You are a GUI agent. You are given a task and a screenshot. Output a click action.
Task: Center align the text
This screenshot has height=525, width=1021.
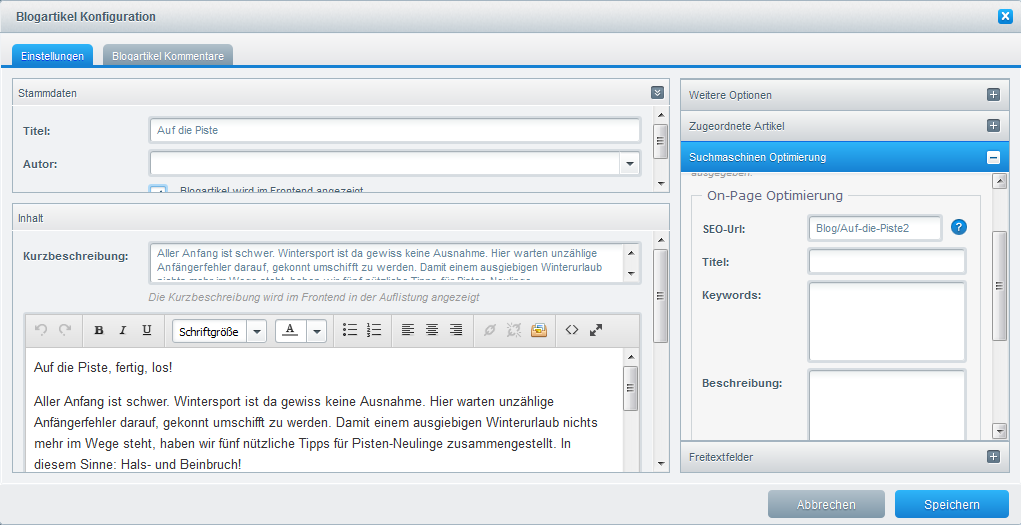coord(432,330)
